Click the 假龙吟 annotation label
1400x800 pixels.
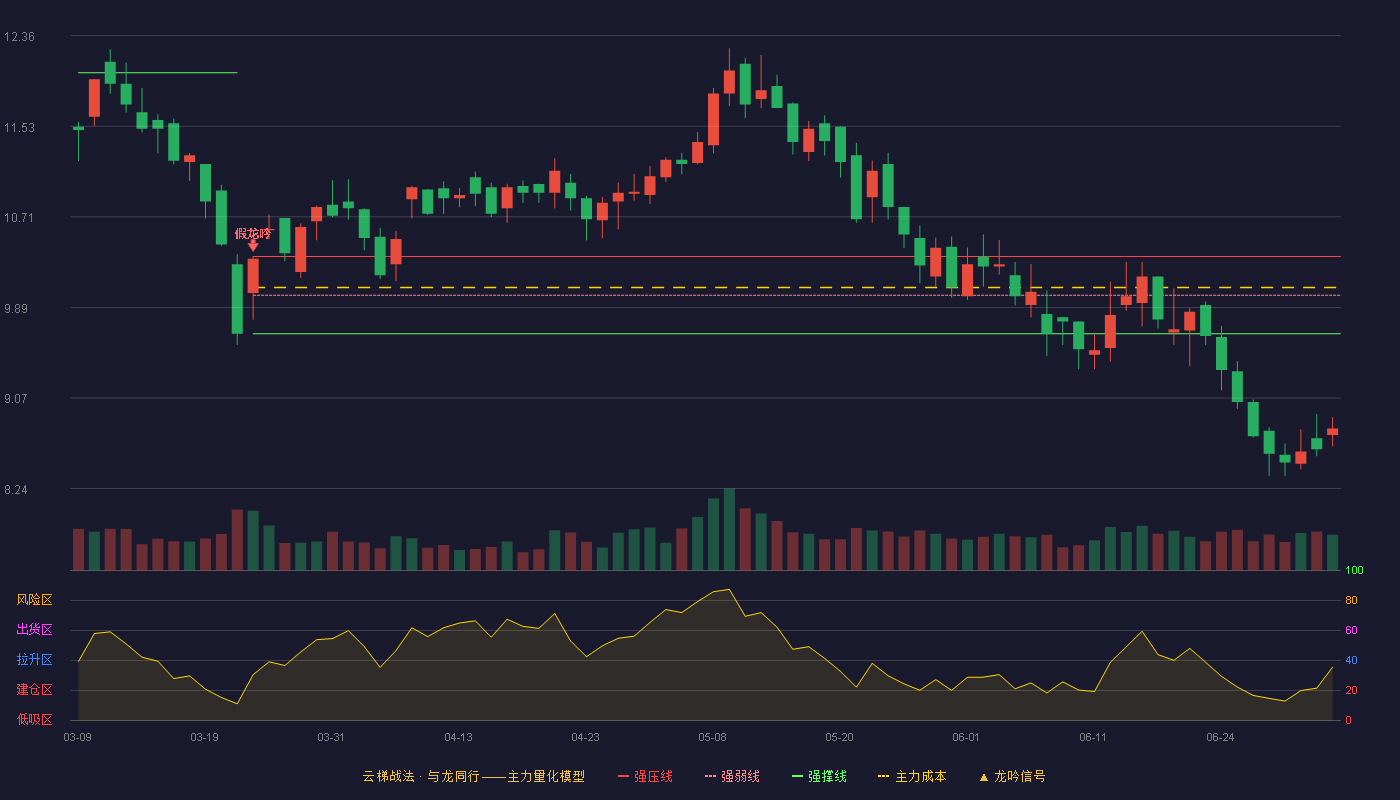pos(253,233)
